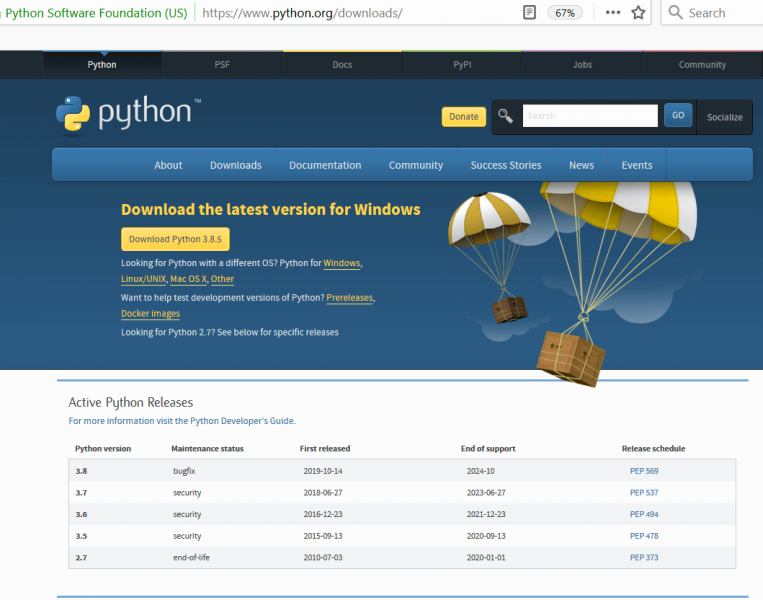Click the magnifier icon beside site search

click(506, 116)
